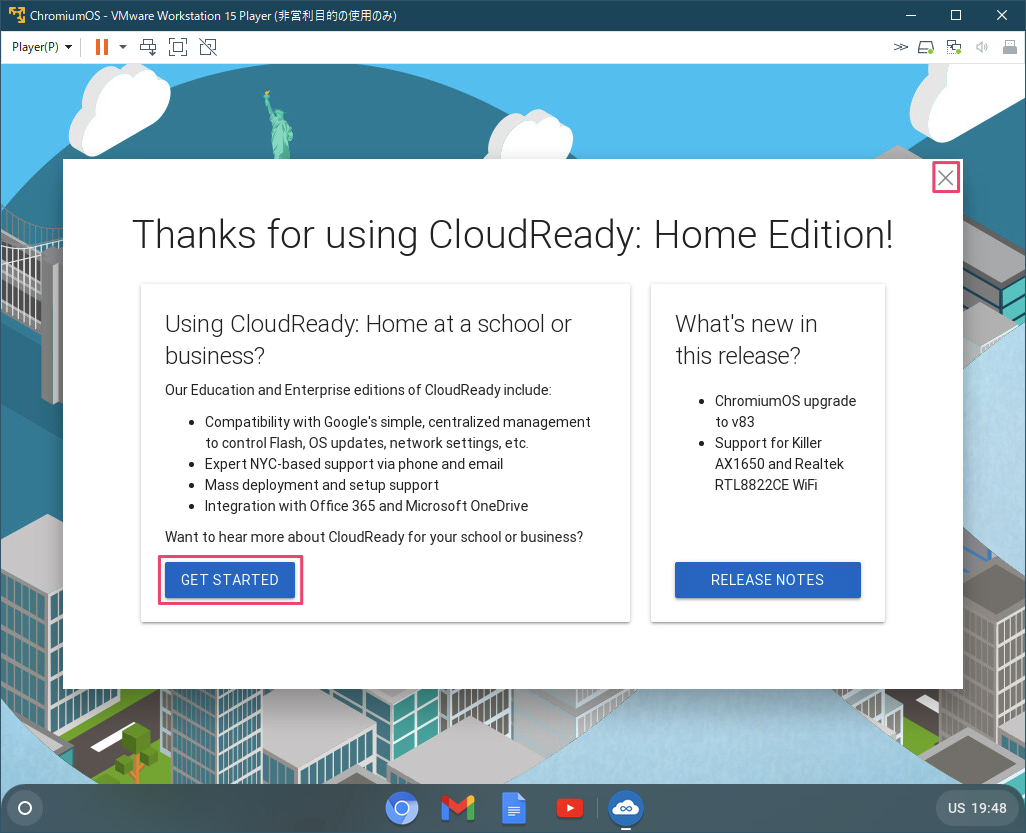Enter full screen mode
The image size is (1026, 833).
click(178, 47)
